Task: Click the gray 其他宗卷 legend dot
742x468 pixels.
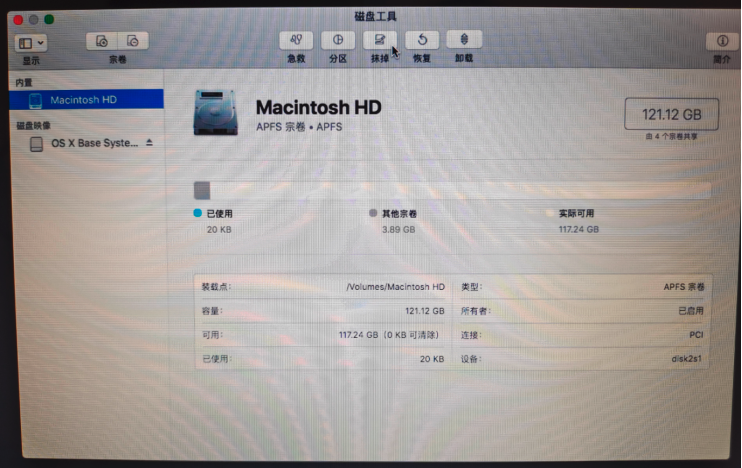Action: (373, 213)
